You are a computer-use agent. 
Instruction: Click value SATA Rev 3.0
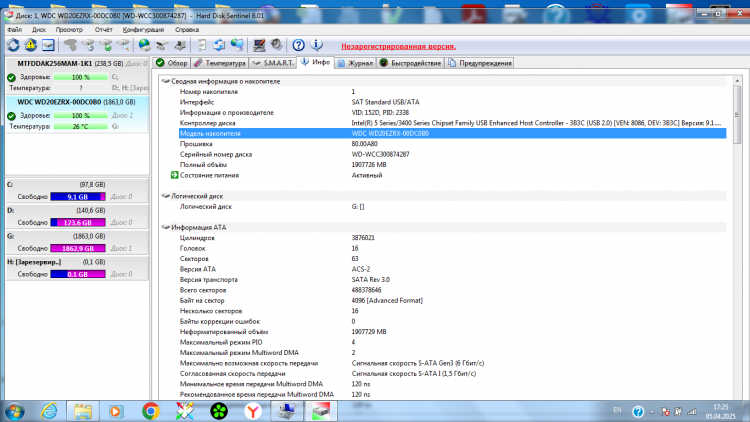coord(371,279)
